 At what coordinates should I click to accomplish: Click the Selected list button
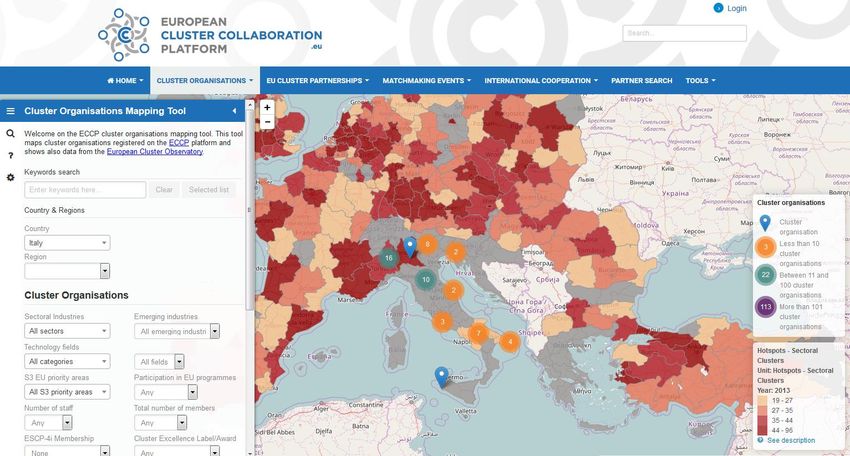click(209, 190)
